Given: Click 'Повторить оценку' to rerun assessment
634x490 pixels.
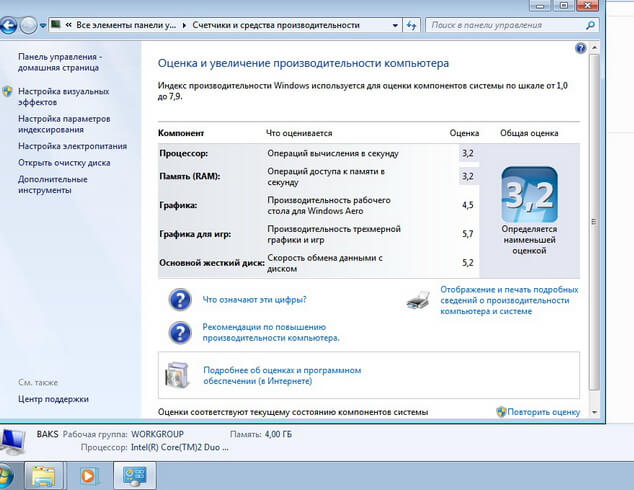Looking at the screenshot, I should (x=544, y=412).
